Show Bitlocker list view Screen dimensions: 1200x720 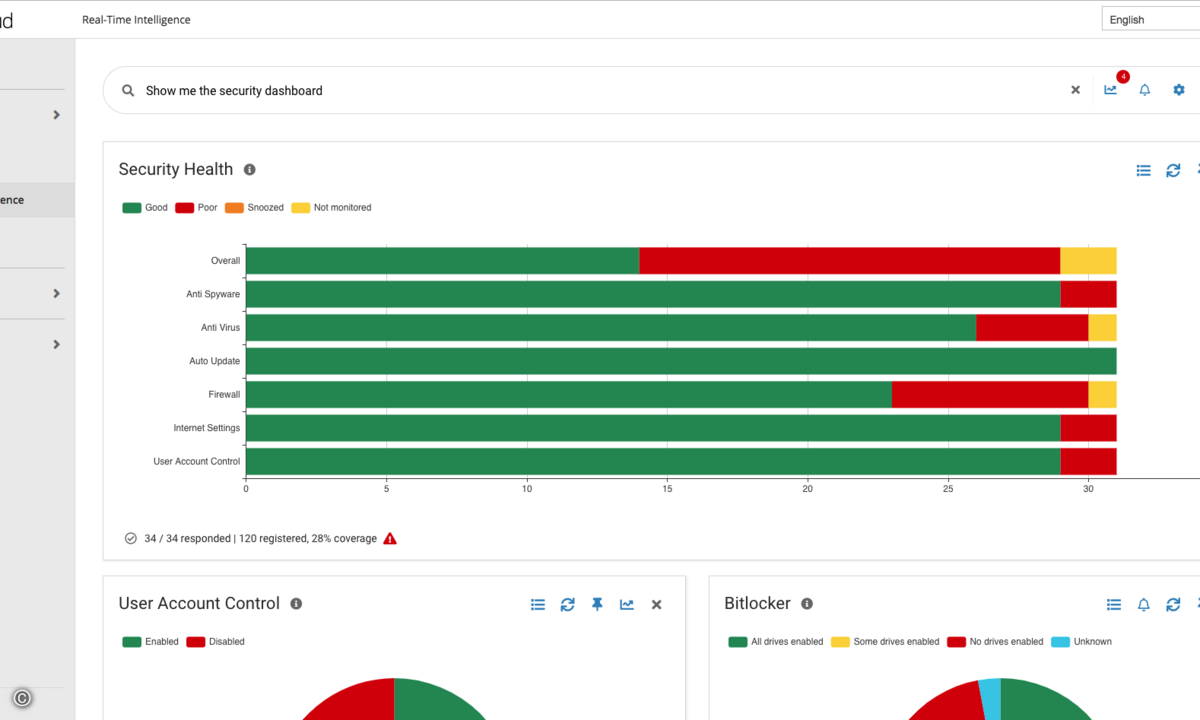1114,605
